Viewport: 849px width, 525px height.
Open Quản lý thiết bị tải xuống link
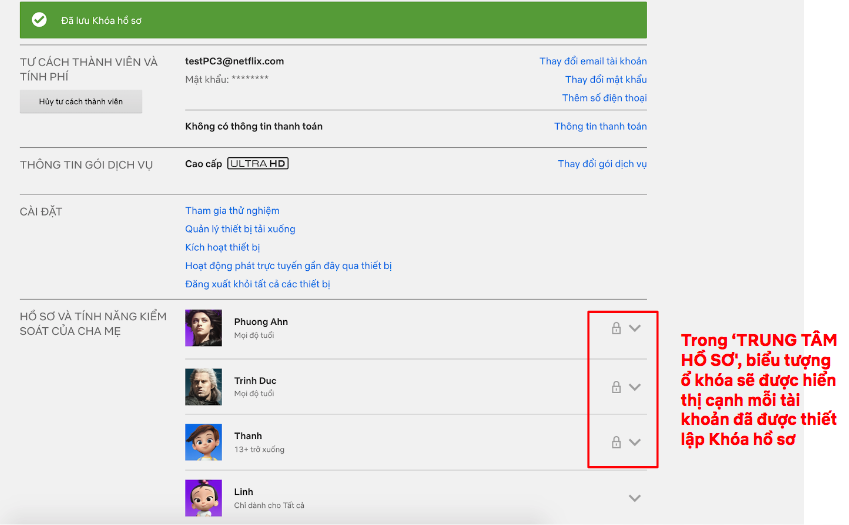240,229
